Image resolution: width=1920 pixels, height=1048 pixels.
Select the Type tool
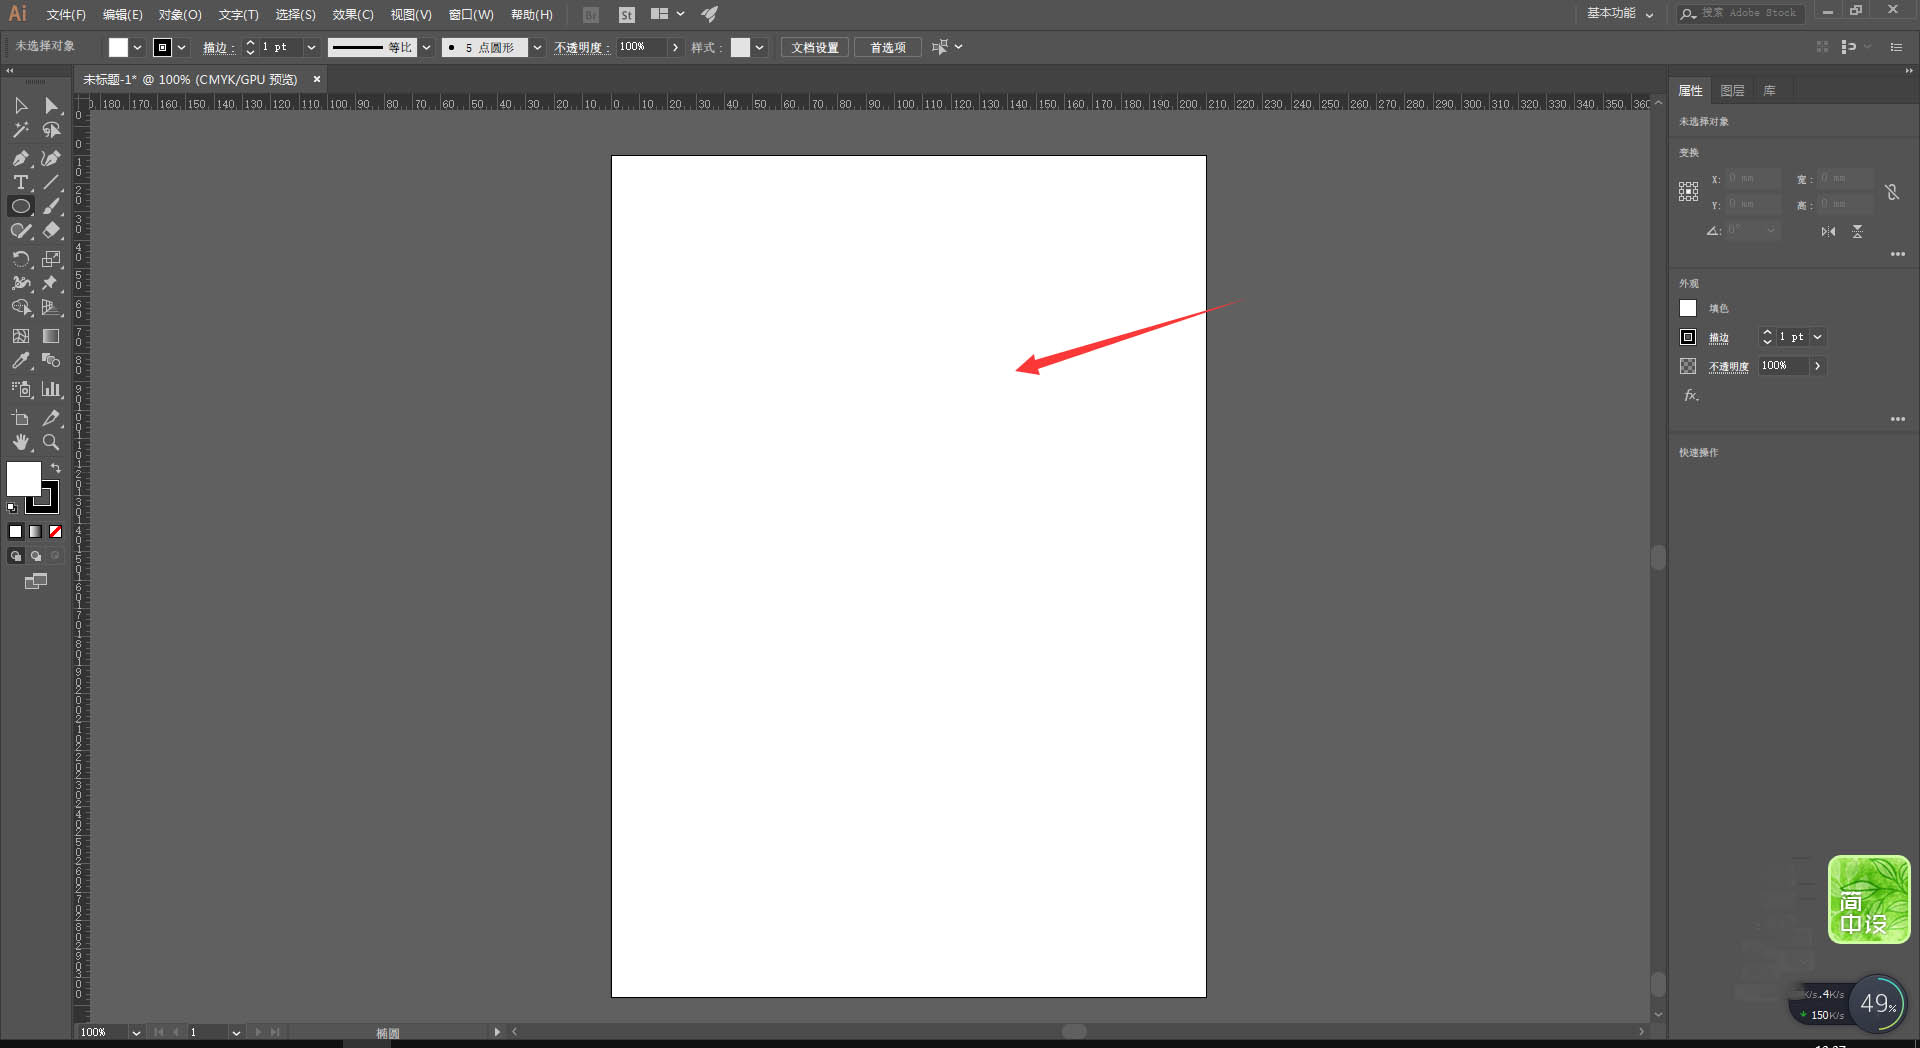20,182
